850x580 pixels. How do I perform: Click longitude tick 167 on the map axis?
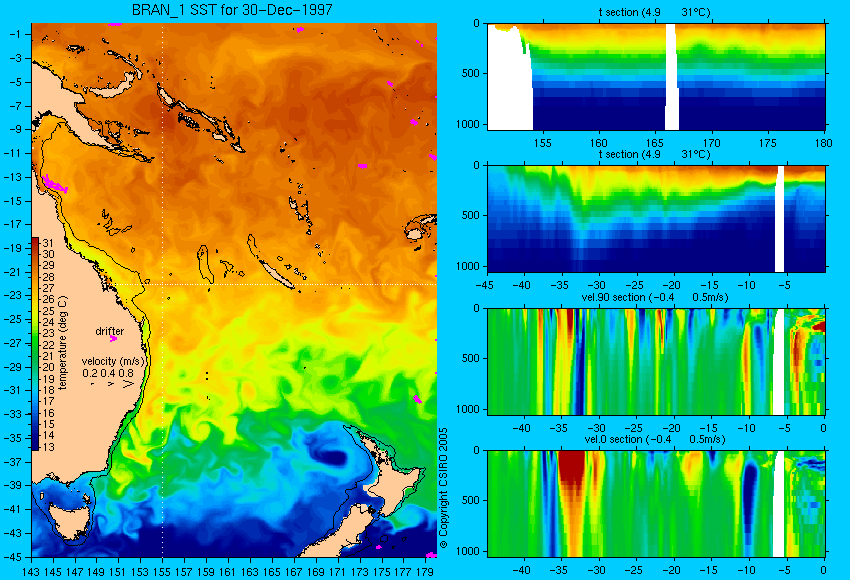pyautogui.click(x=293, y=571)
